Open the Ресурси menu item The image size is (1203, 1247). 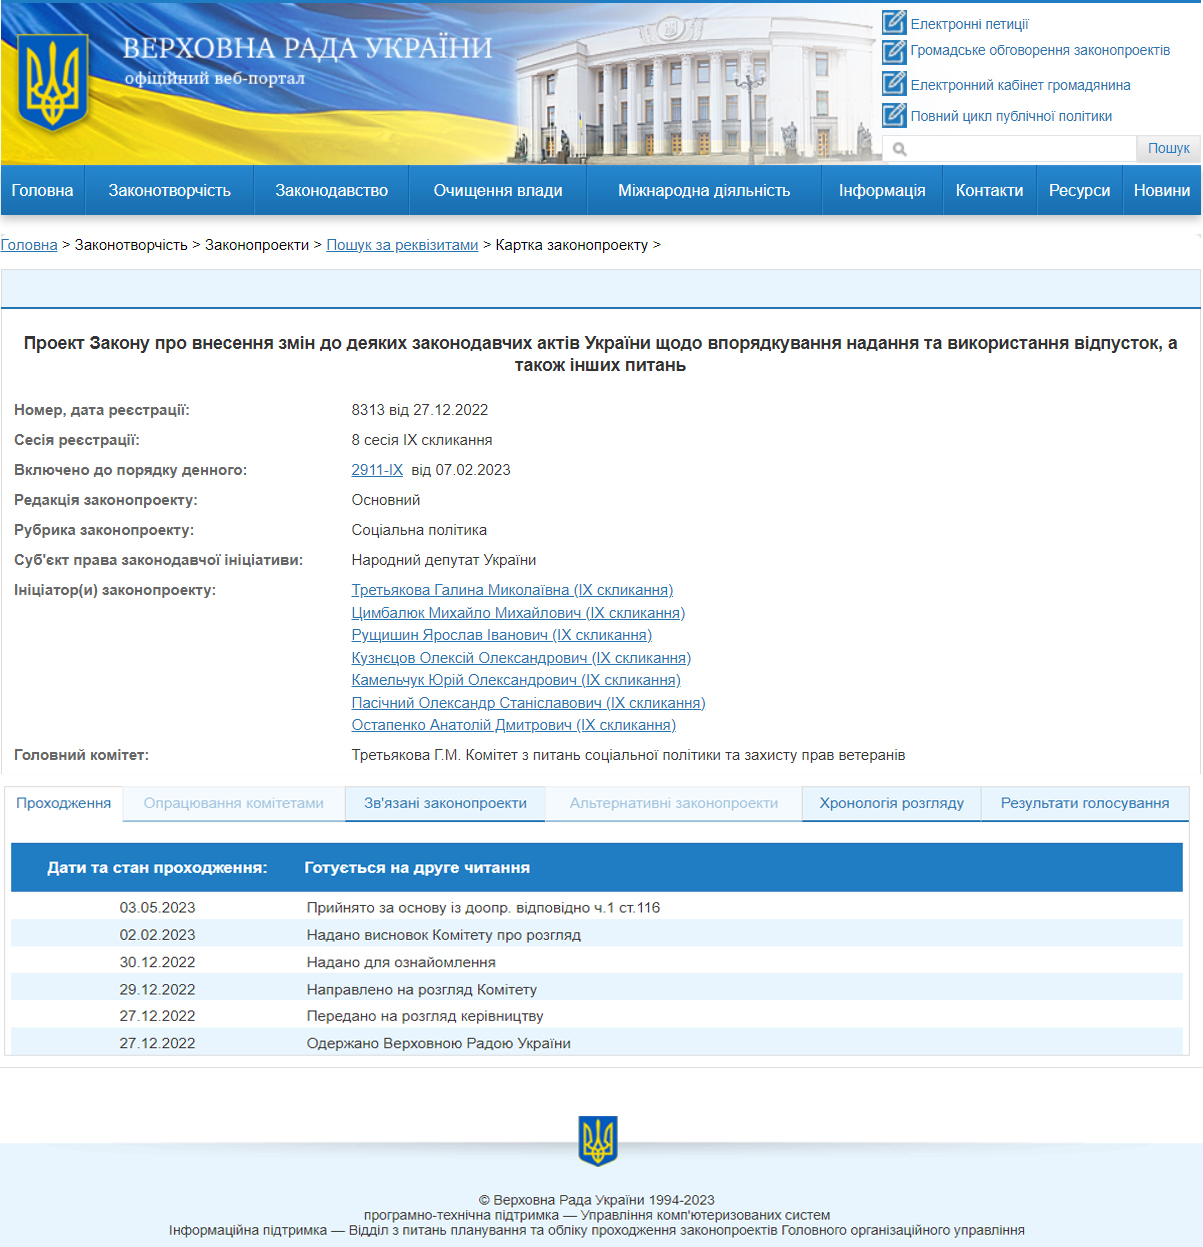pyautogui.click(x=1079, y=190)
